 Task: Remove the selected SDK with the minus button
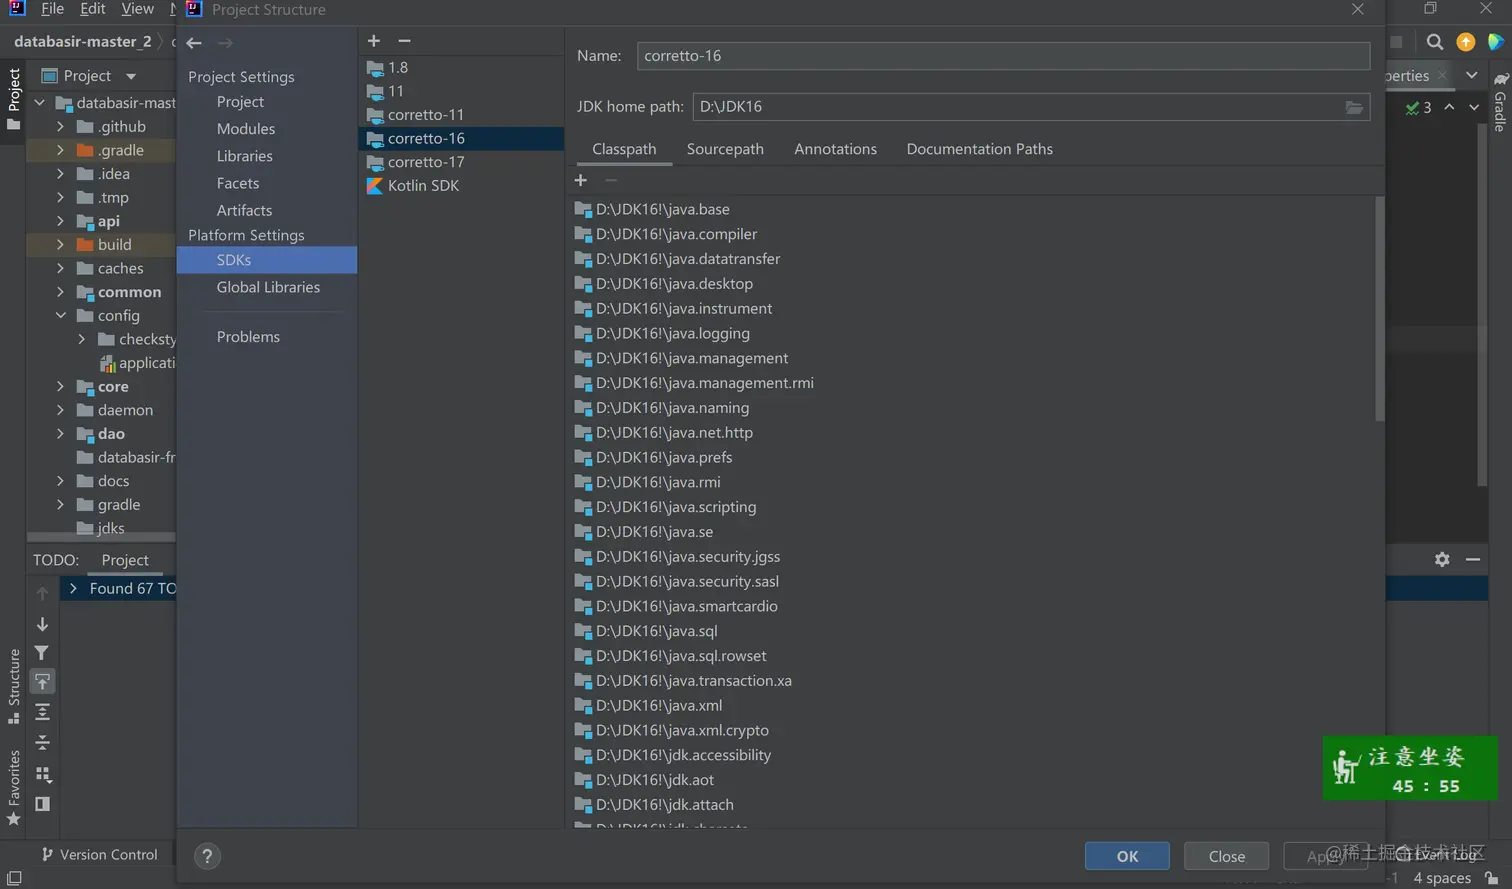404,41
